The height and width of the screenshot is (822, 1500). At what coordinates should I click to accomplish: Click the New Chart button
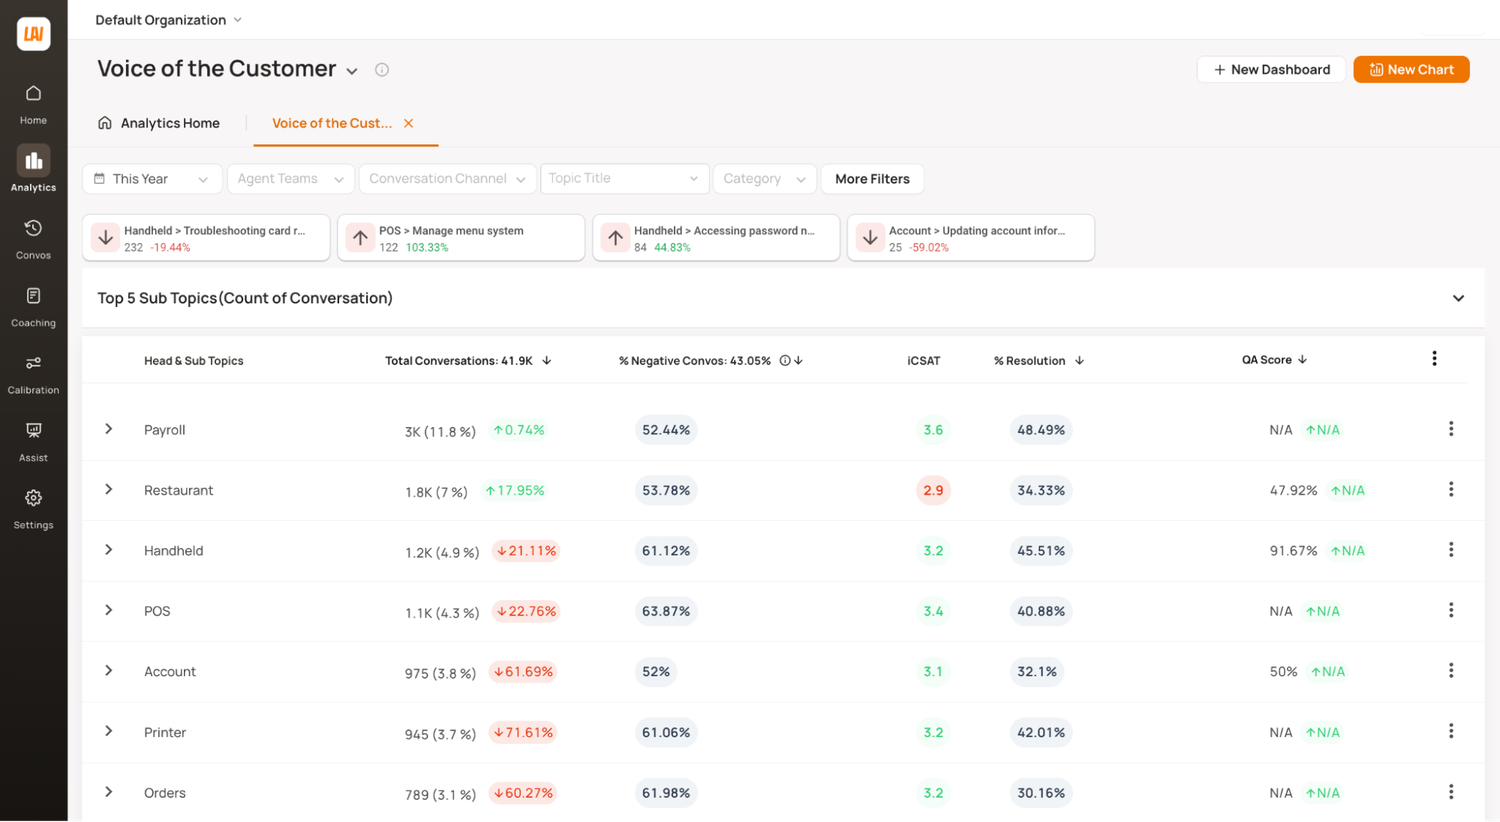[1411, 70]
